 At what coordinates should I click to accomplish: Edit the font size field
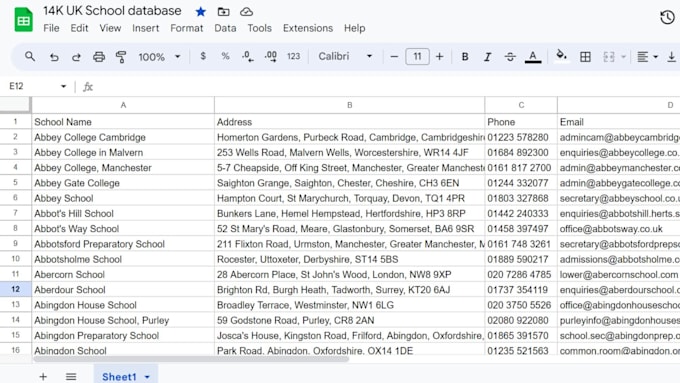pos(417,57)
